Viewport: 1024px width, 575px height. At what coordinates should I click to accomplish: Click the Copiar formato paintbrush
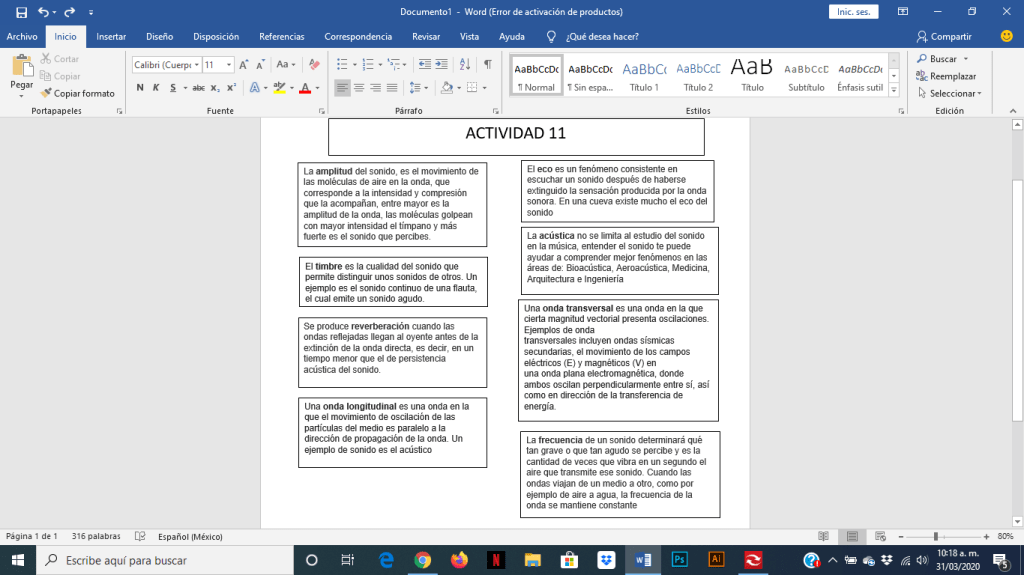(x=77, y=93)
